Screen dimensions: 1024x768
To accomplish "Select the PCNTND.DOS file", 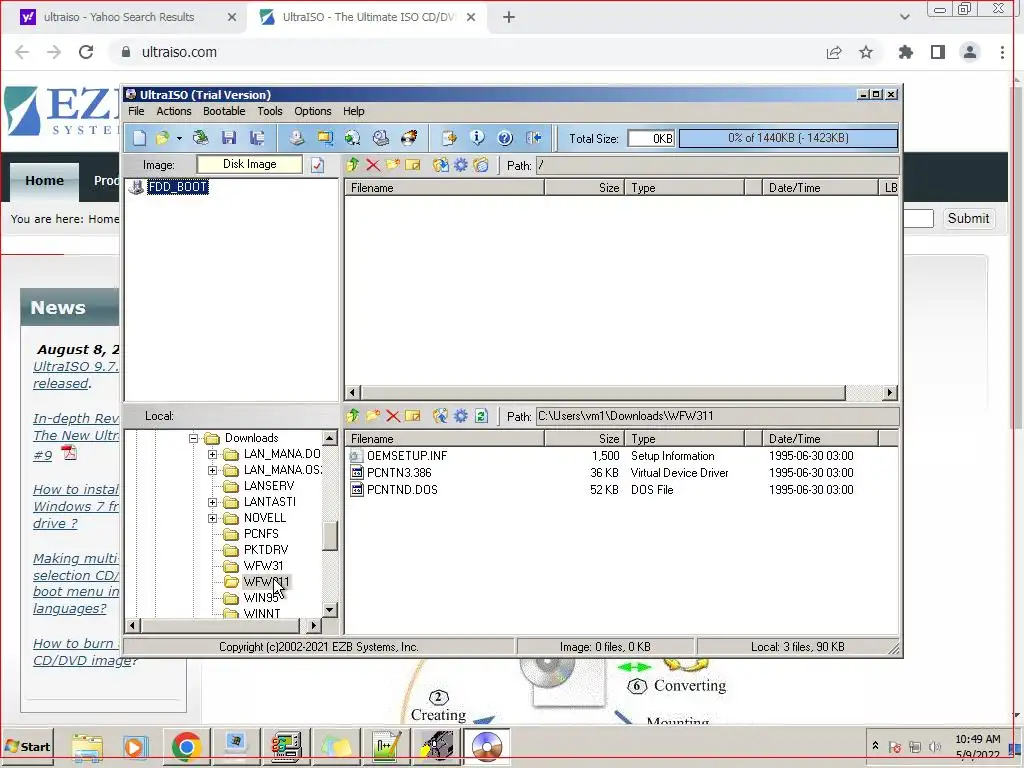I will 402,490.
